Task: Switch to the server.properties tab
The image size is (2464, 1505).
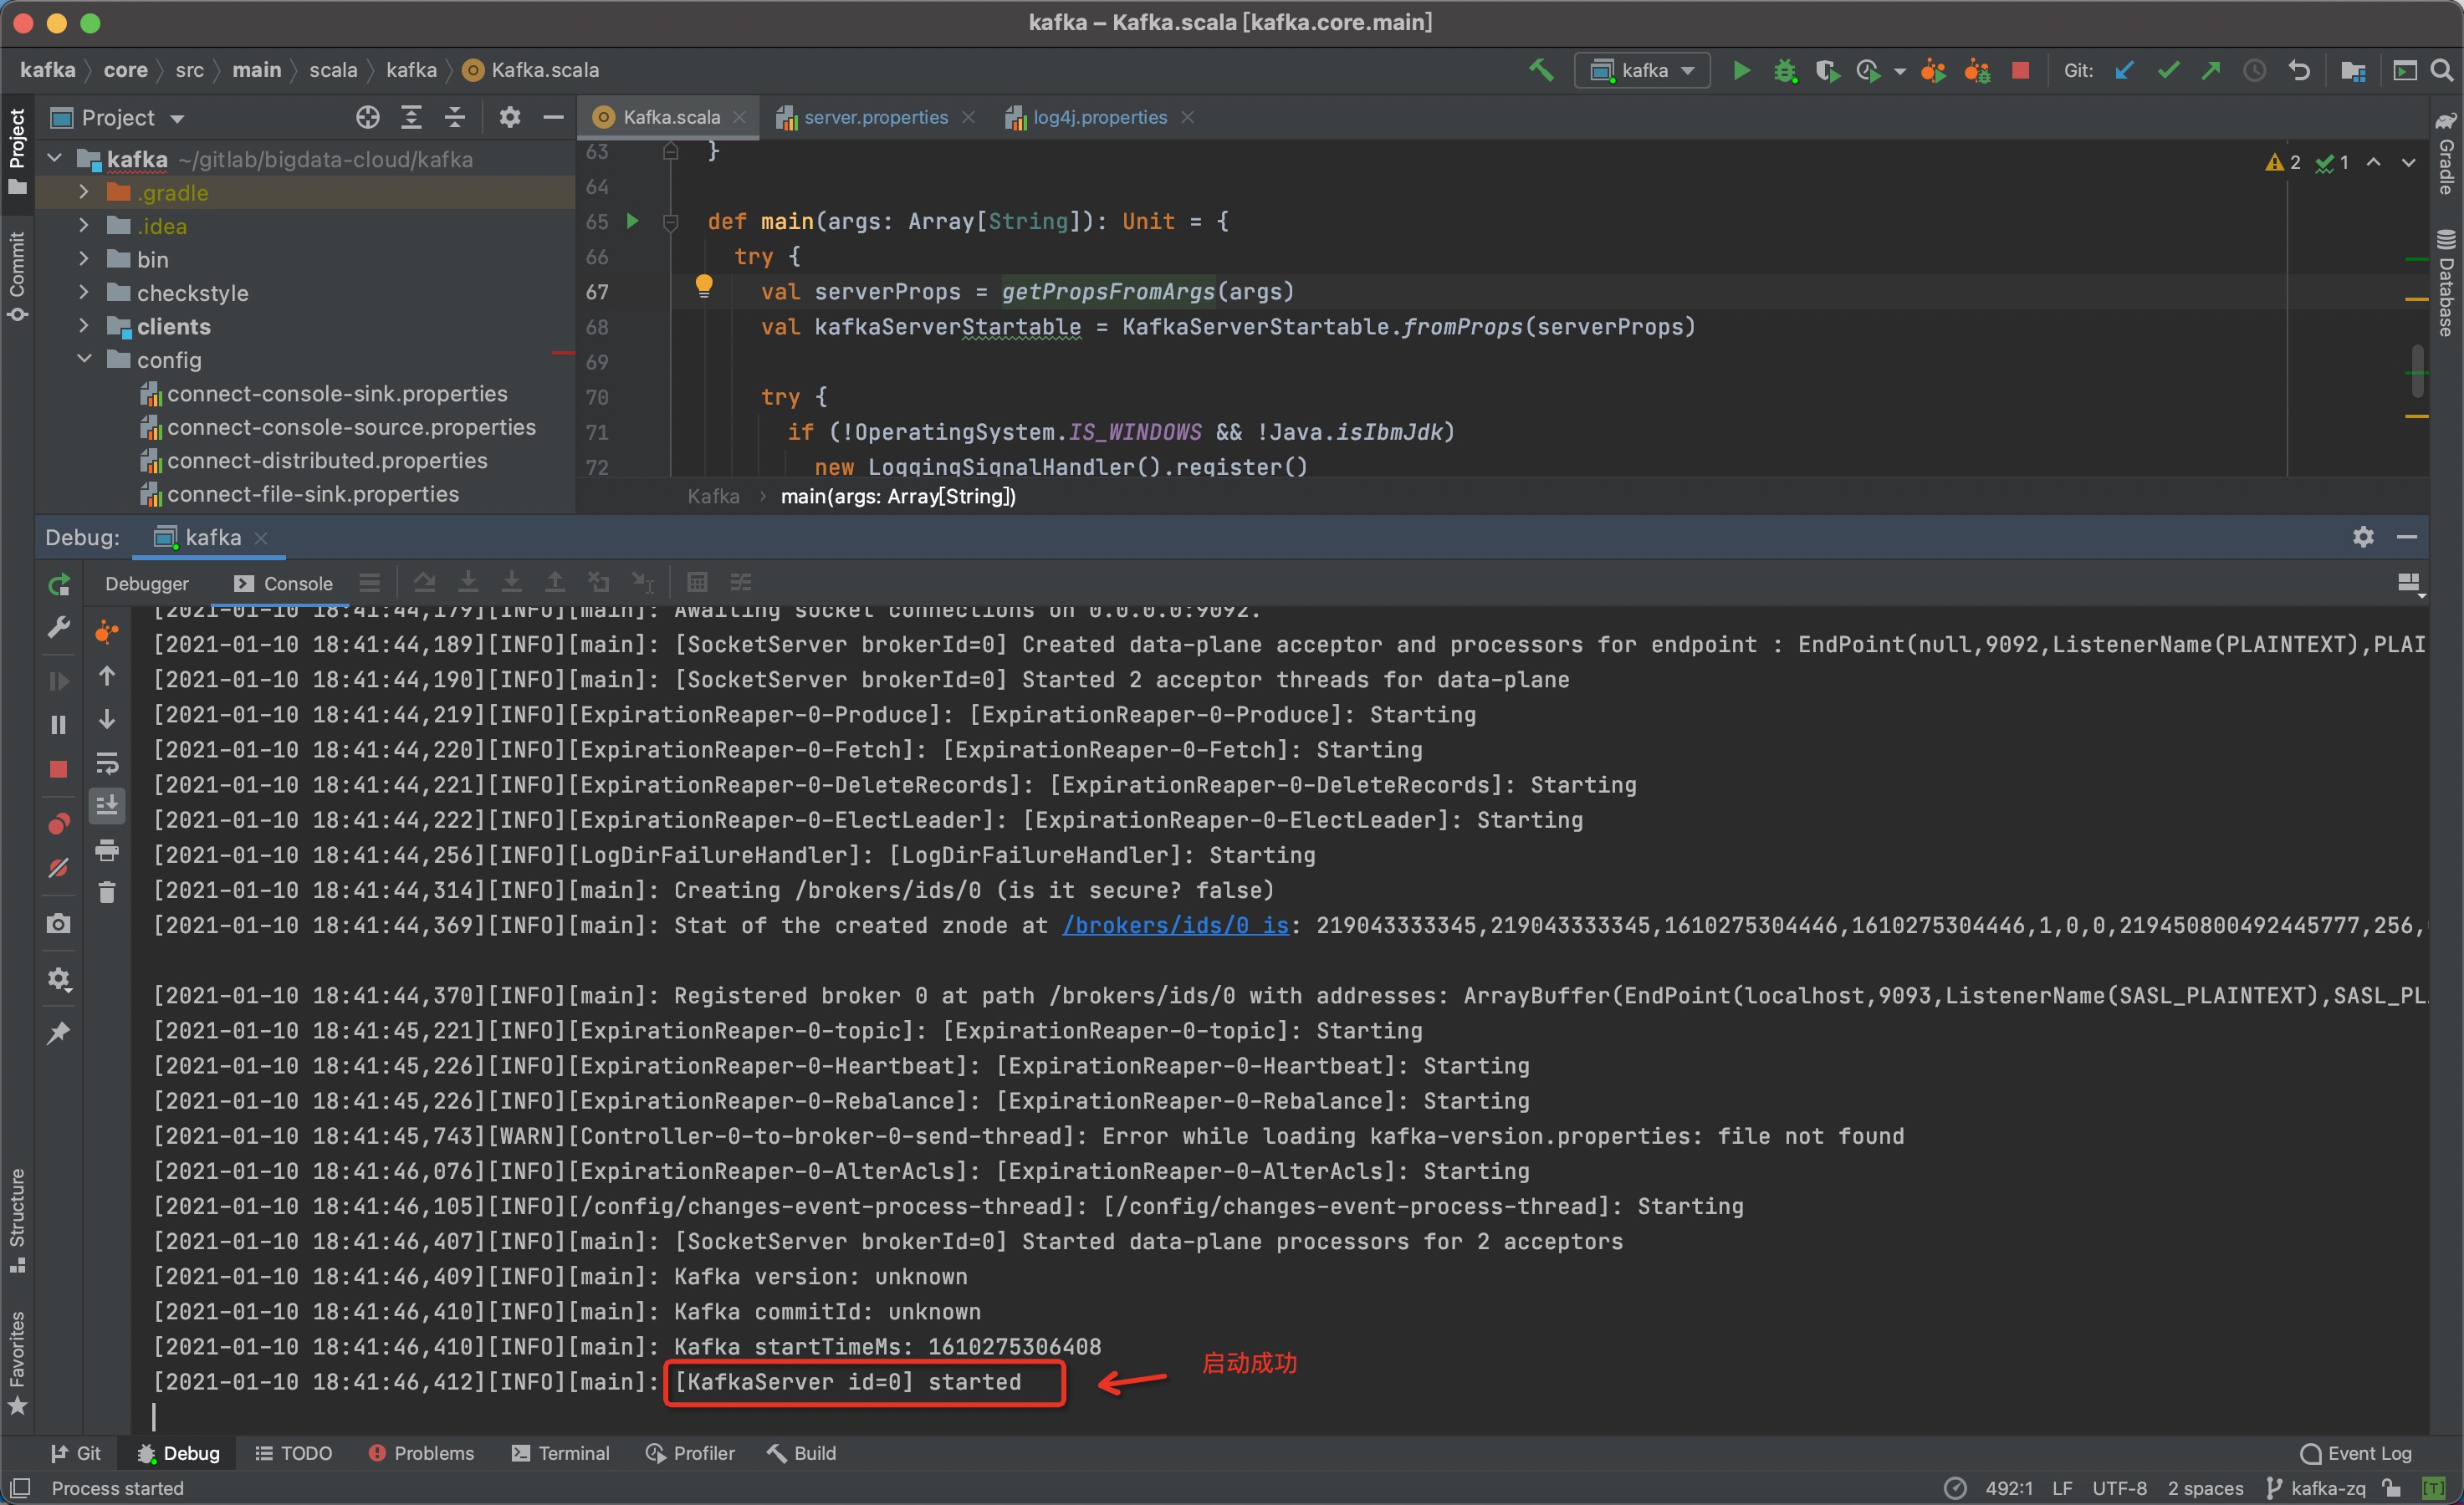Action: tap(875, 117)
